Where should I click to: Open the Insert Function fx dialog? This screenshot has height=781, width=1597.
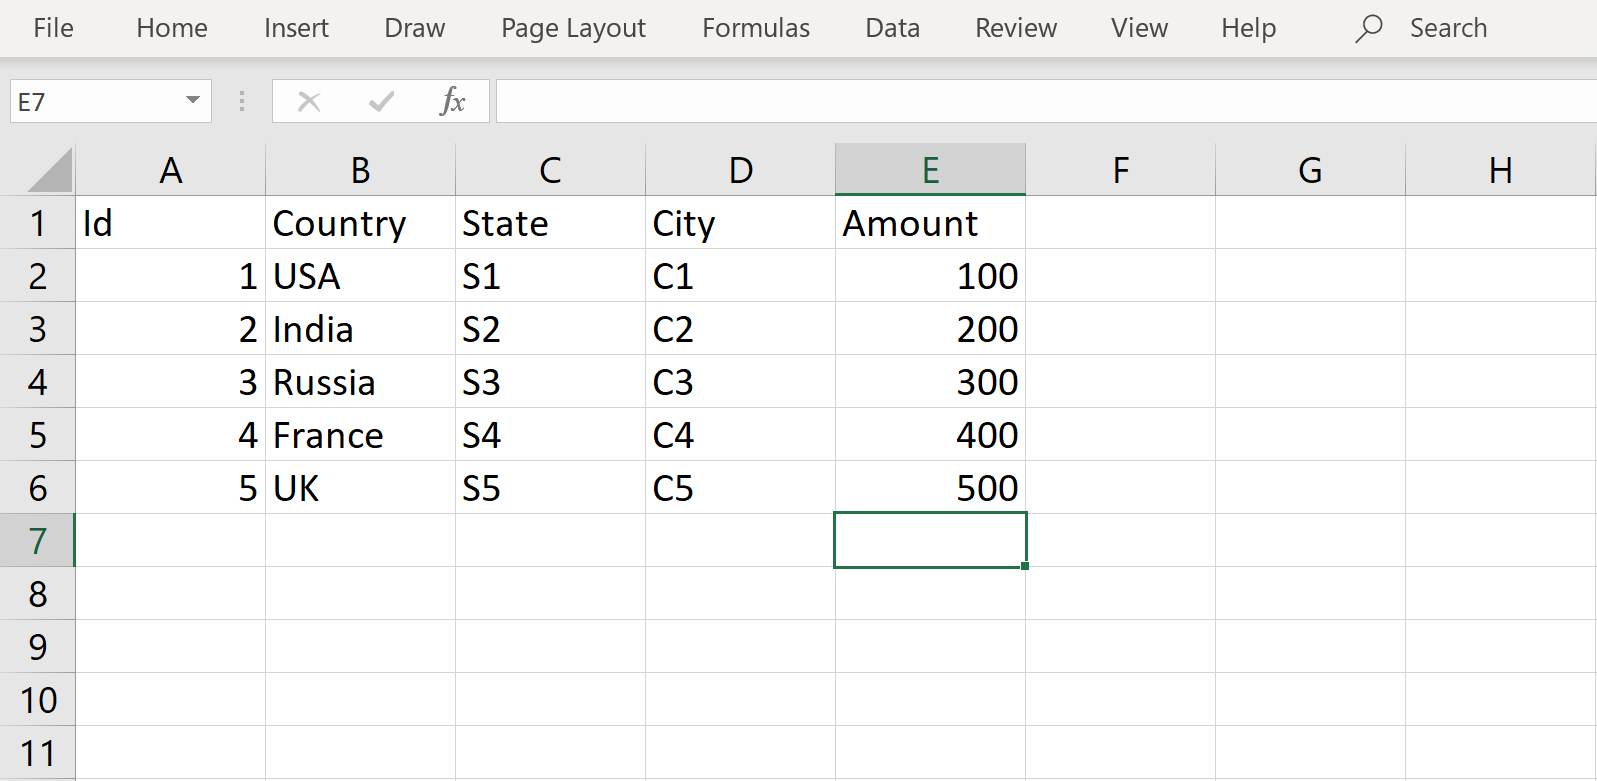(452, 101)
